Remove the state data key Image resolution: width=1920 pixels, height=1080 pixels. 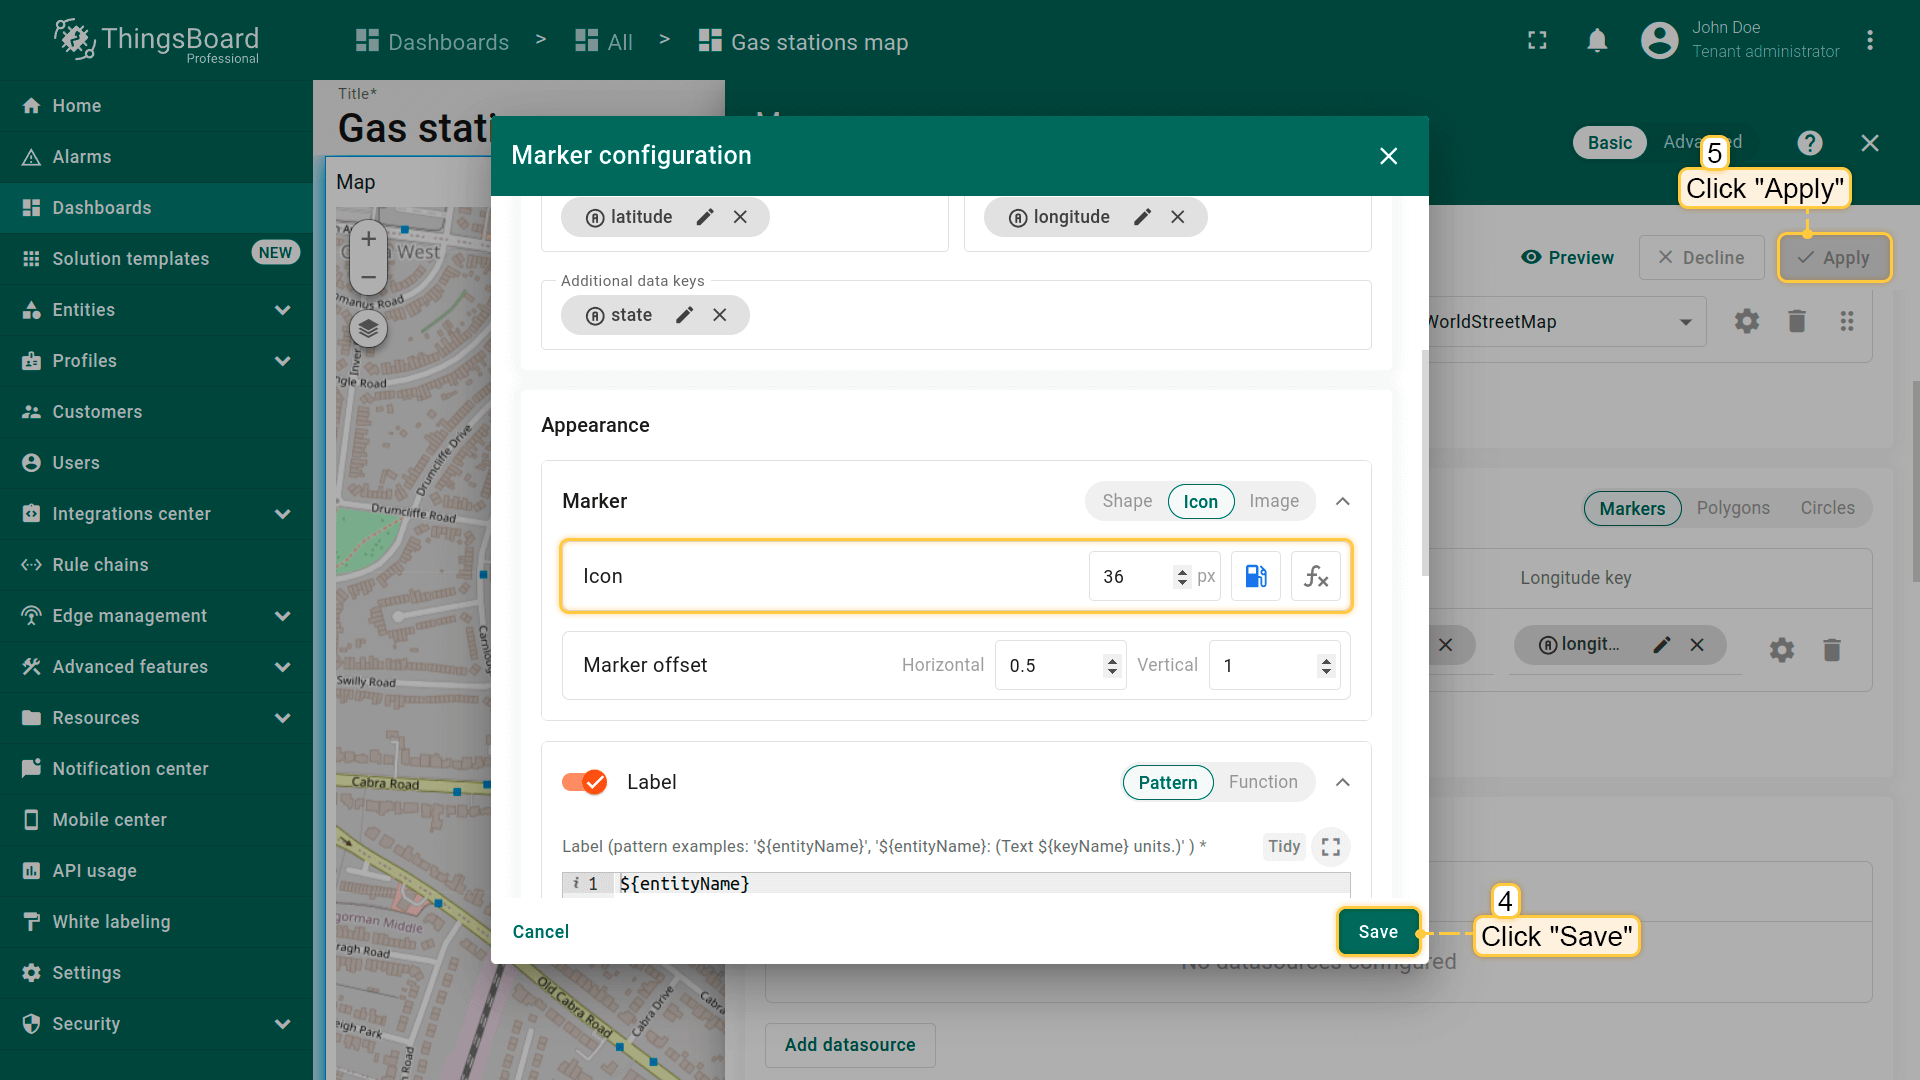[x=720, y=315]
